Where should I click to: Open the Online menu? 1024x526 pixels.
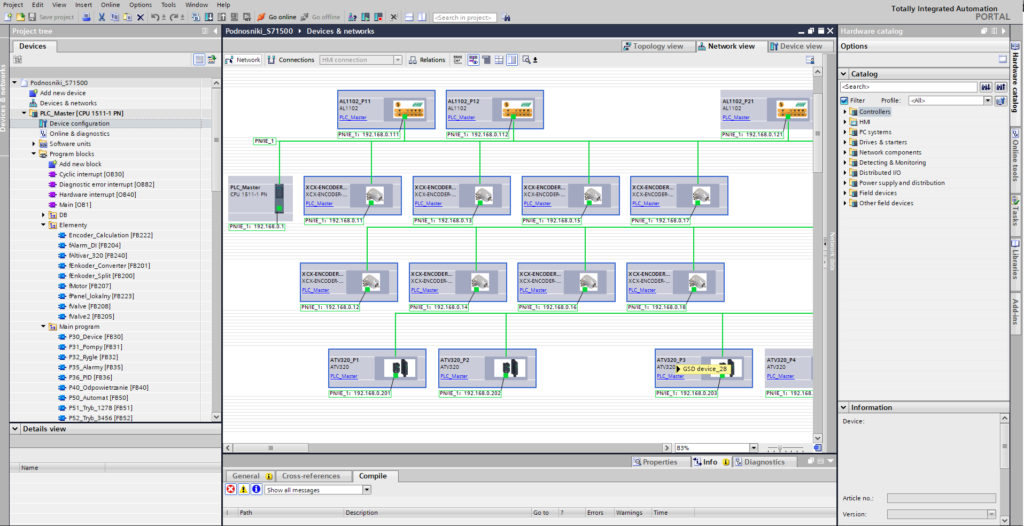point(110,5)
